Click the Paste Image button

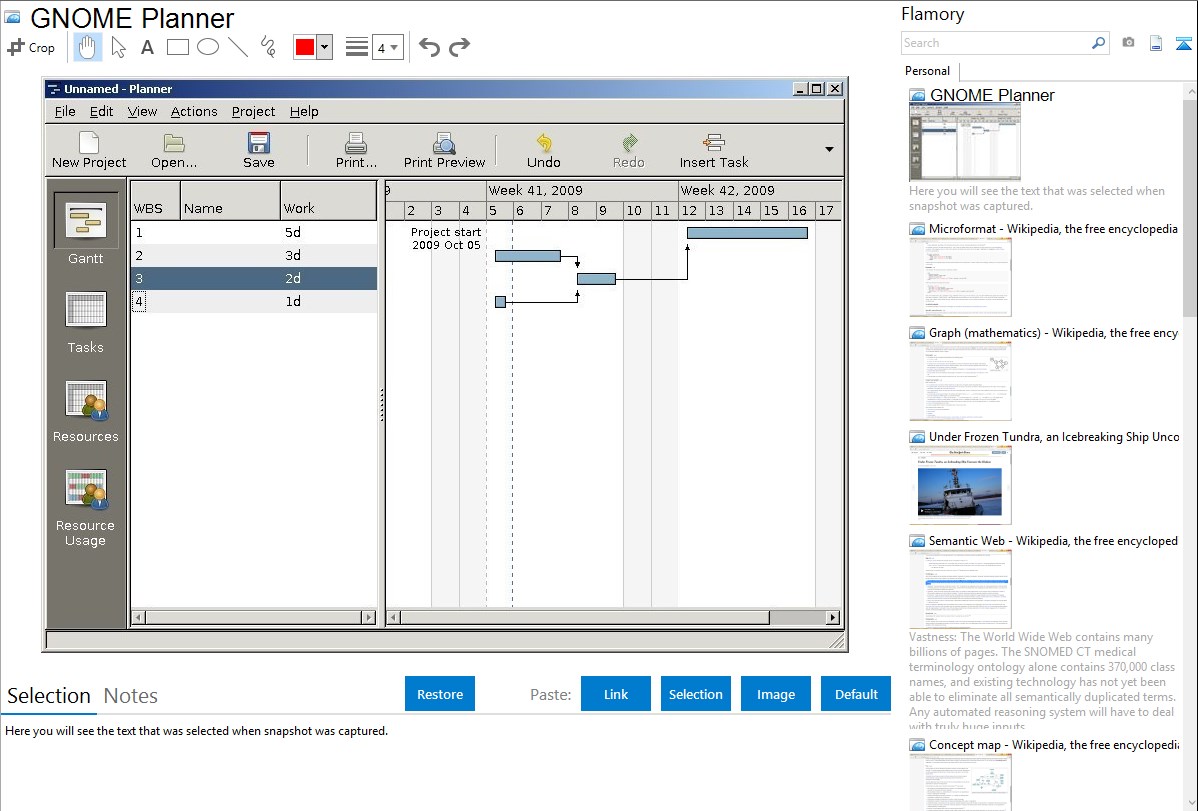pos(775,694)
